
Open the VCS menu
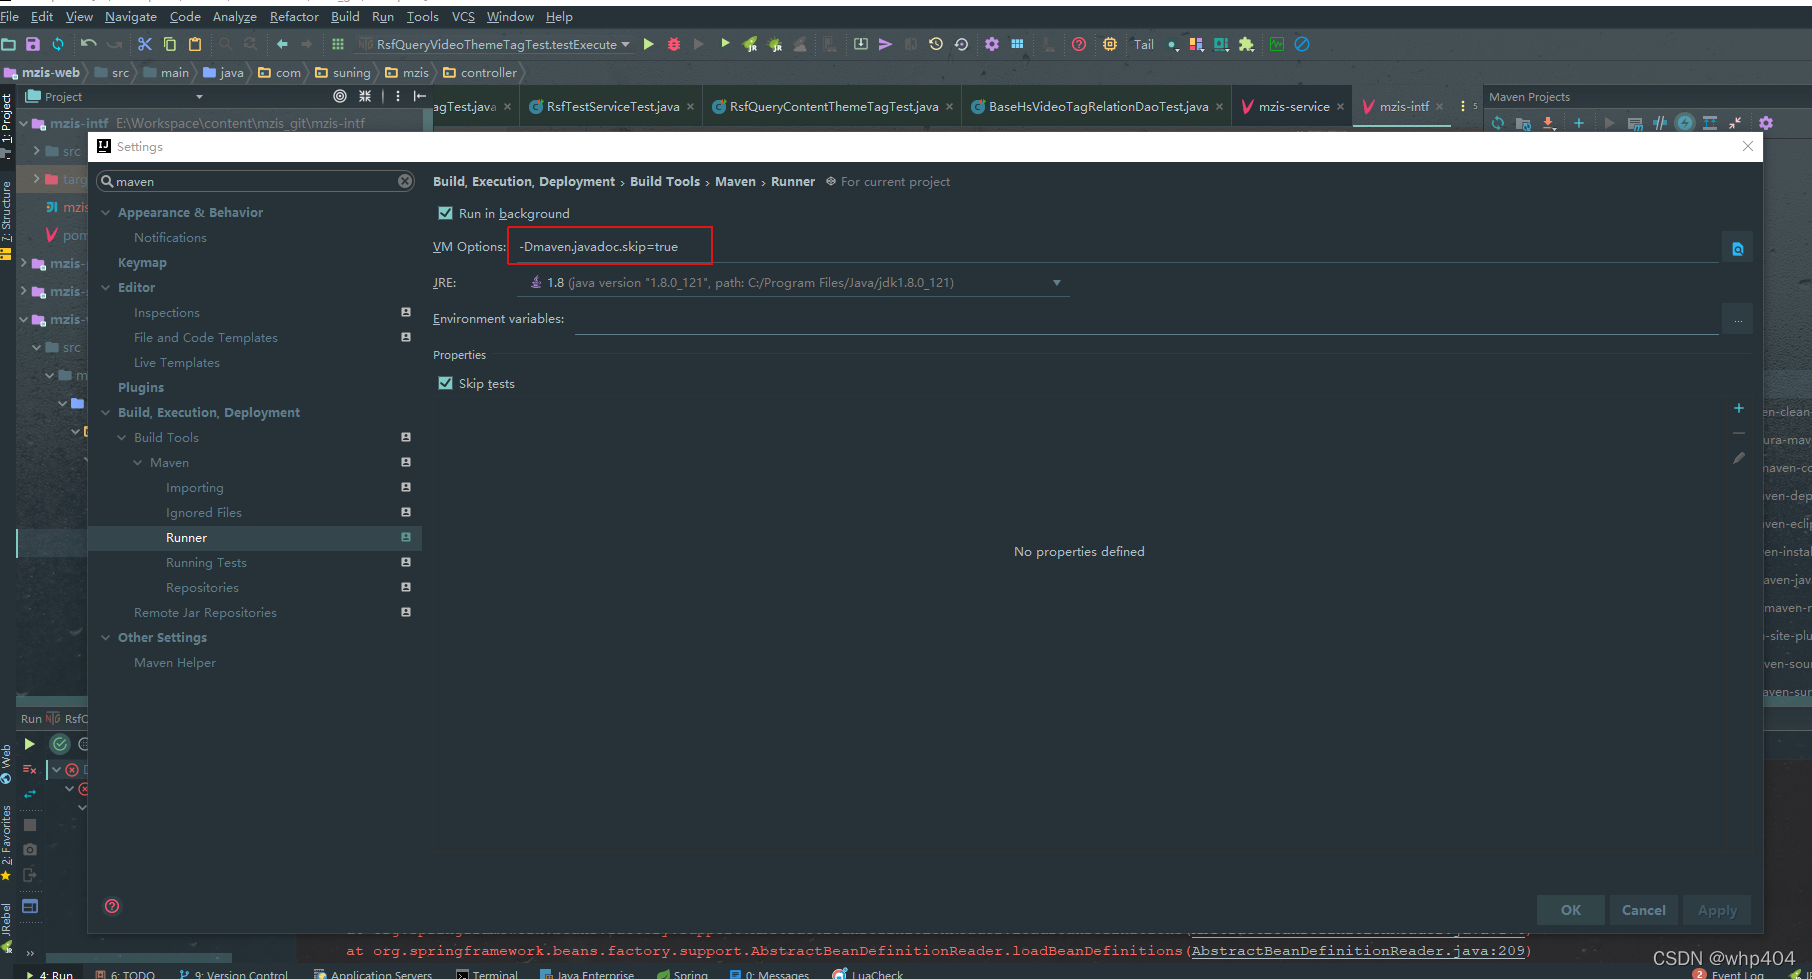[463, 16]
